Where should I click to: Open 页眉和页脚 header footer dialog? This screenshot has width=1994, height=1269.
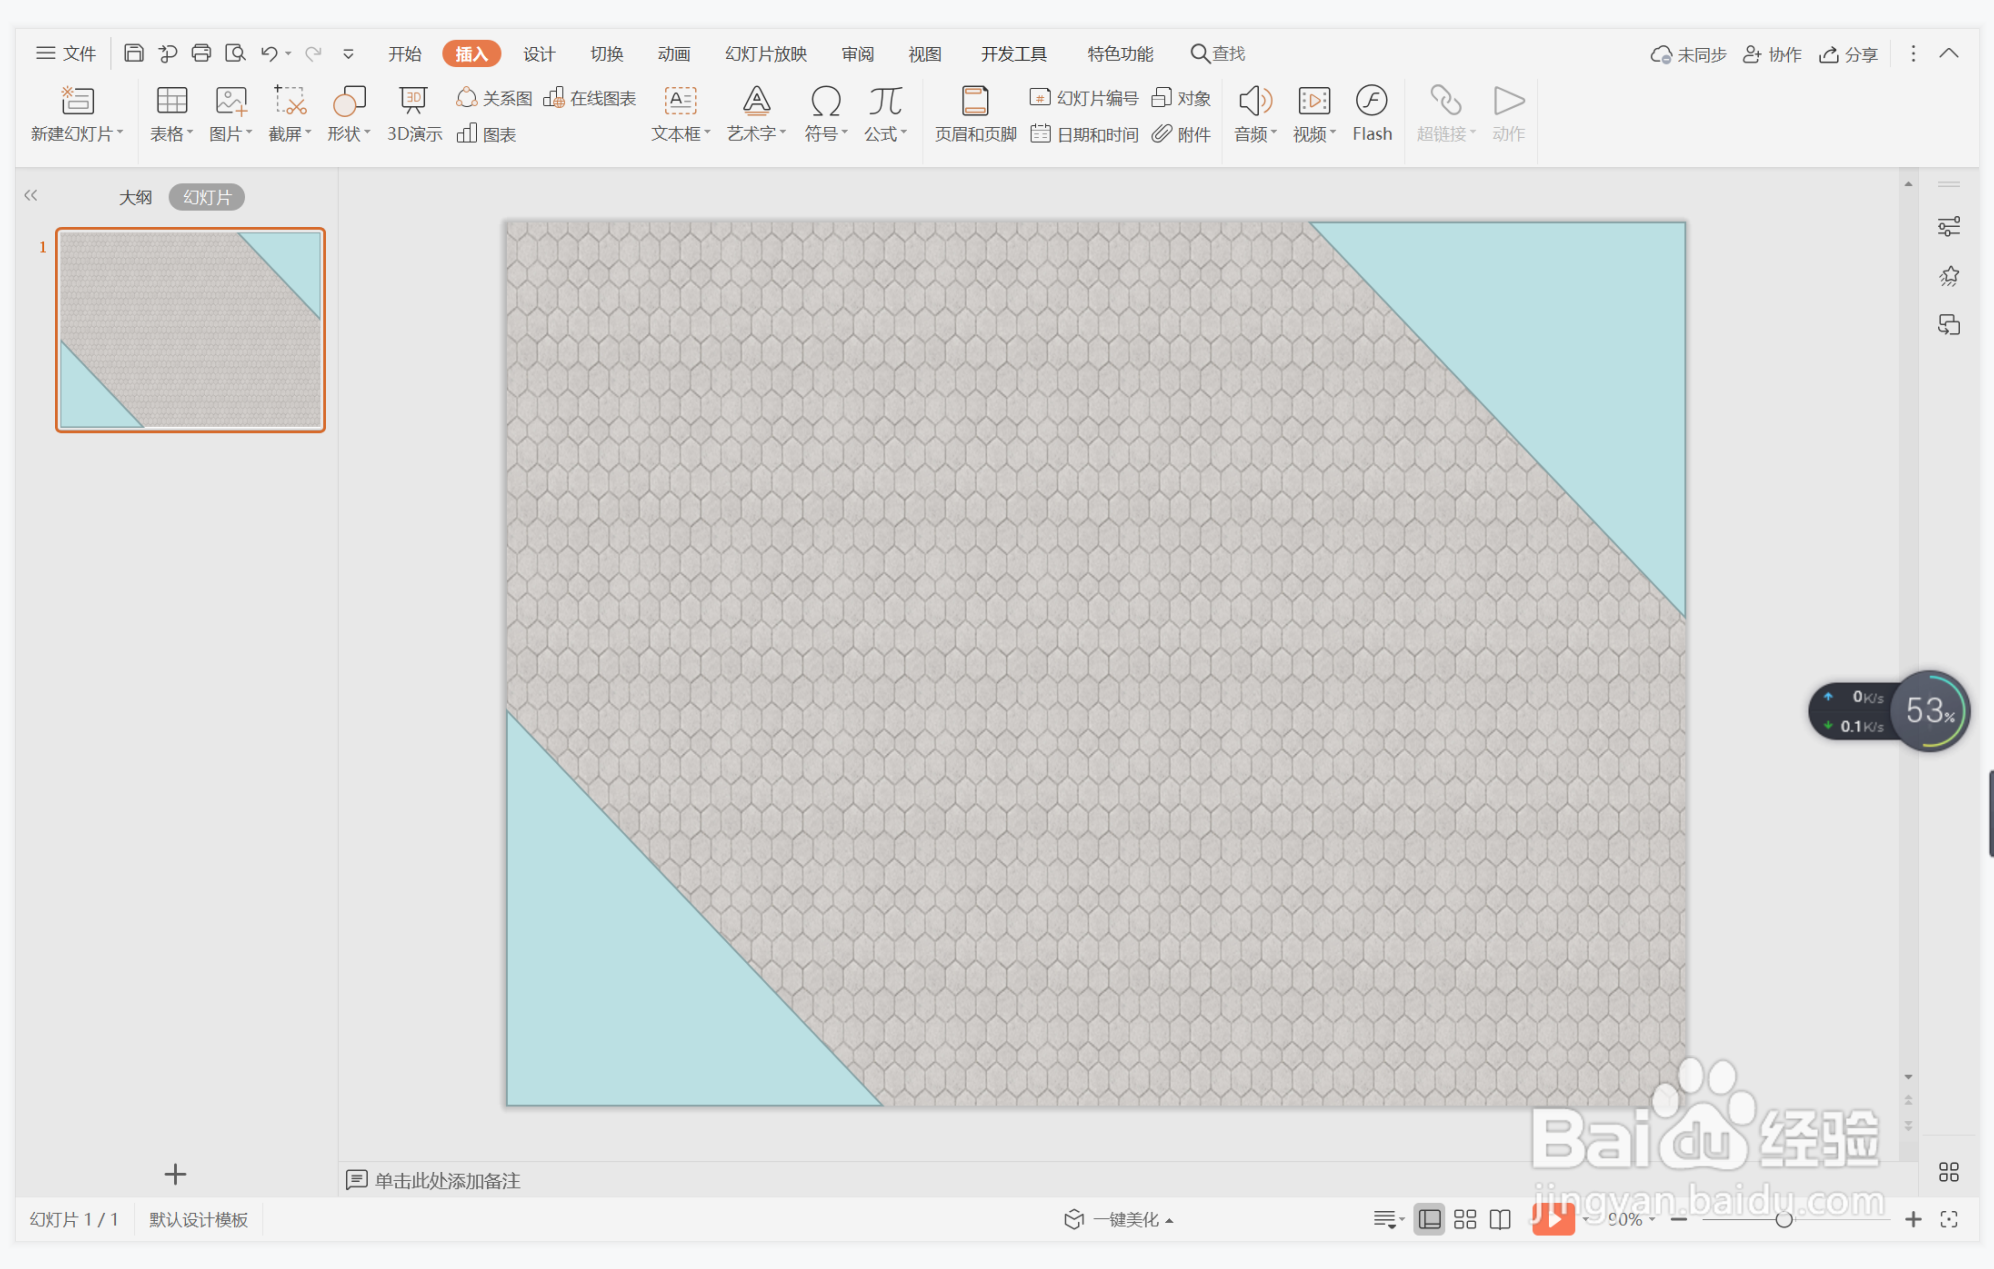tap(975, 113)
